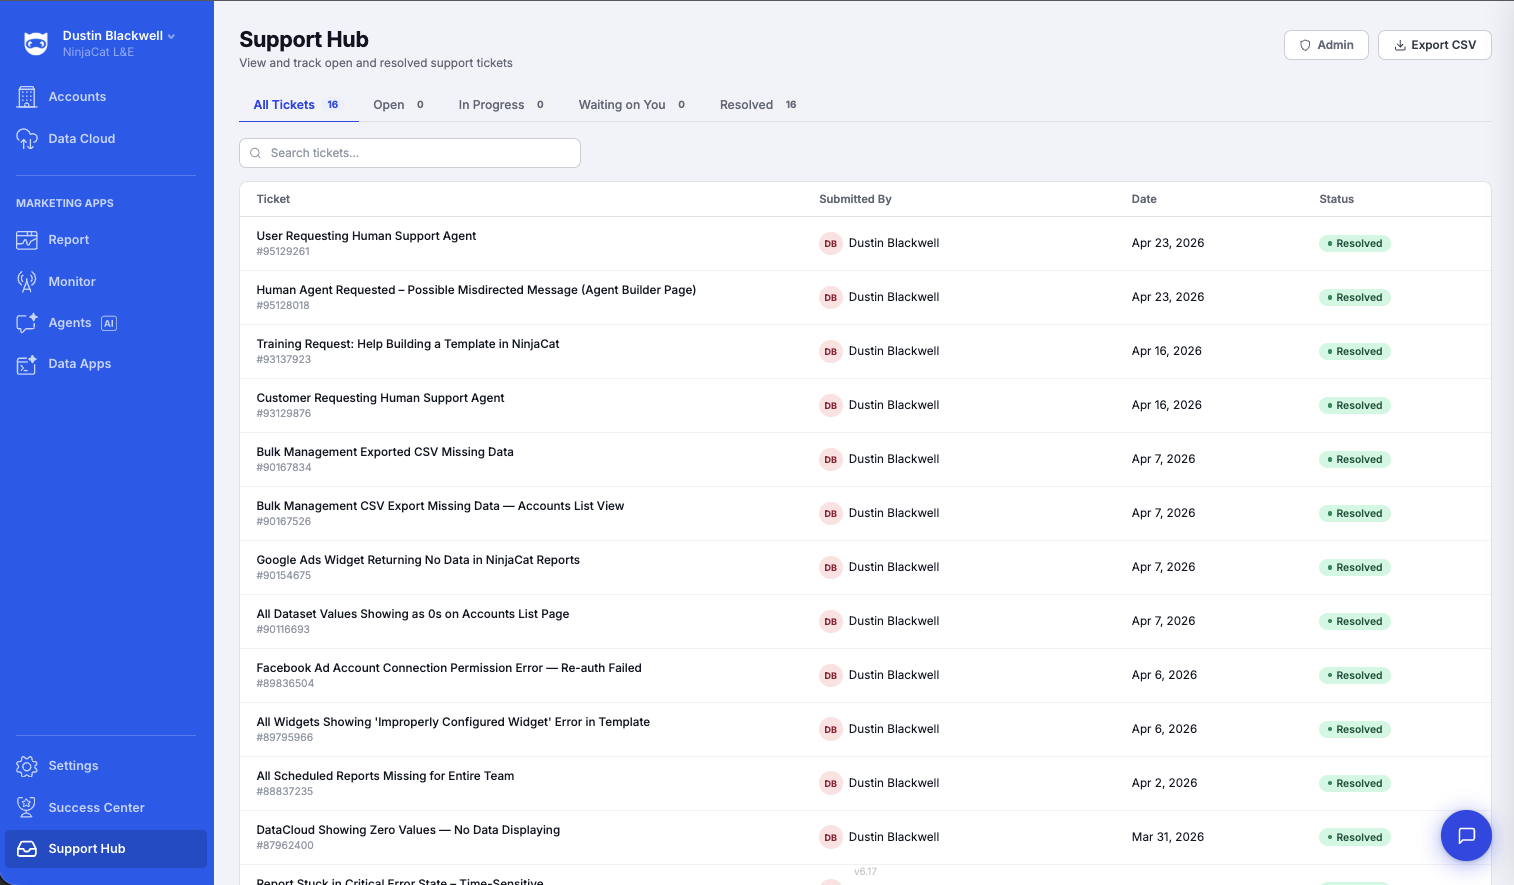
Task: Click the magnifier icon in search box
Action: [256, 153]
